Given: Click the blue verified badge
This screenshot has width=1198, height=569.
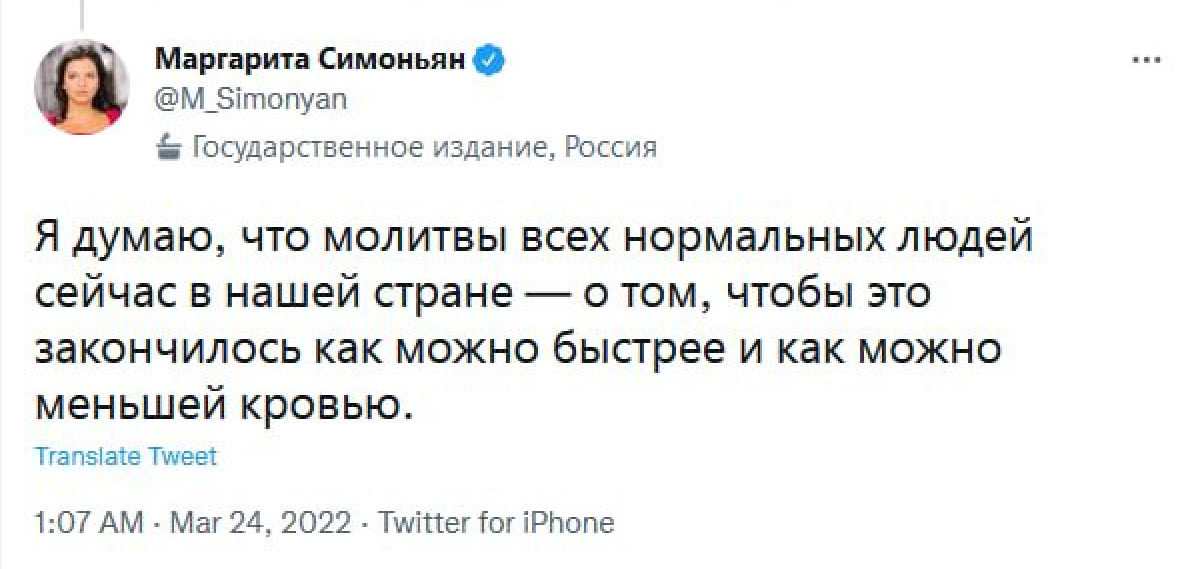Looking at the screenshot, I should pos(488,61).
